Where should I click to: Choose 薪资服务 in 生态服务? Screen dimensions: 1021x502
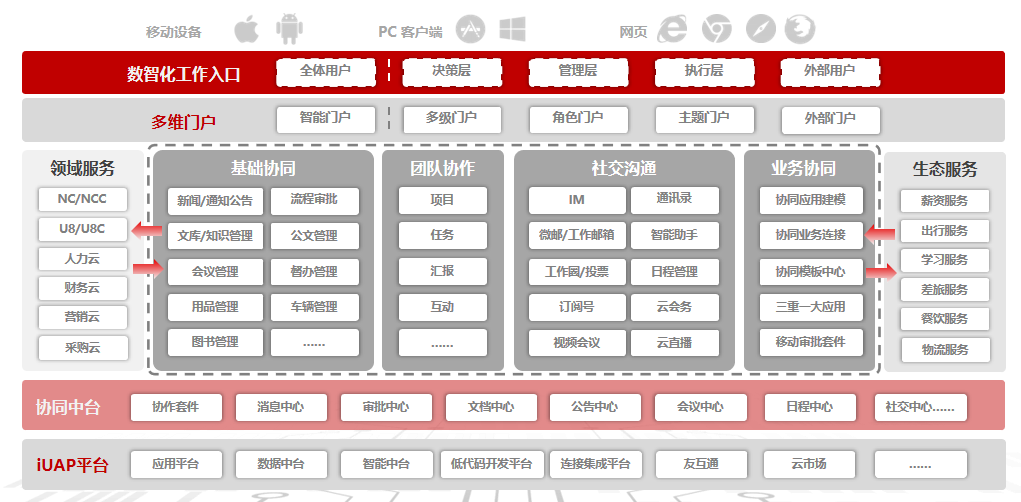944,201
